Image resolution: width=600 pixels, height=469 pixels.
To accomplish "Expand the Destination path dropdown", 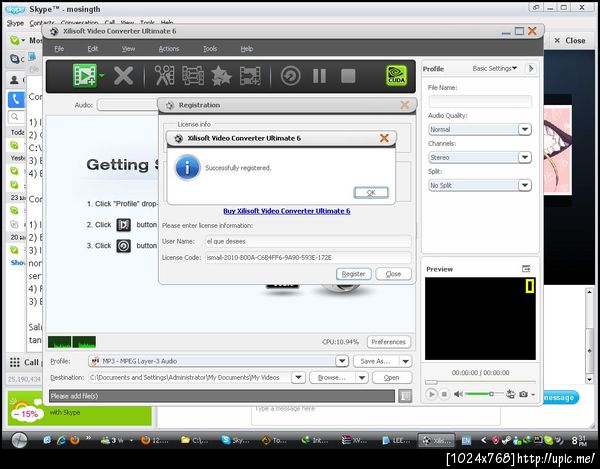I will (298, 378).
